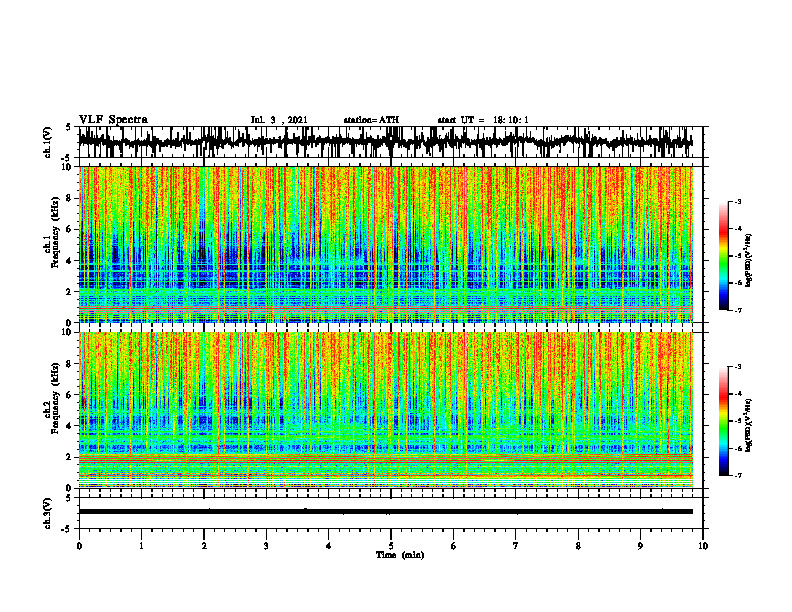
Task: Click the ch.1 colorbar label 'log(PSD)(V²/Hz)'
Action: point(749,260)
